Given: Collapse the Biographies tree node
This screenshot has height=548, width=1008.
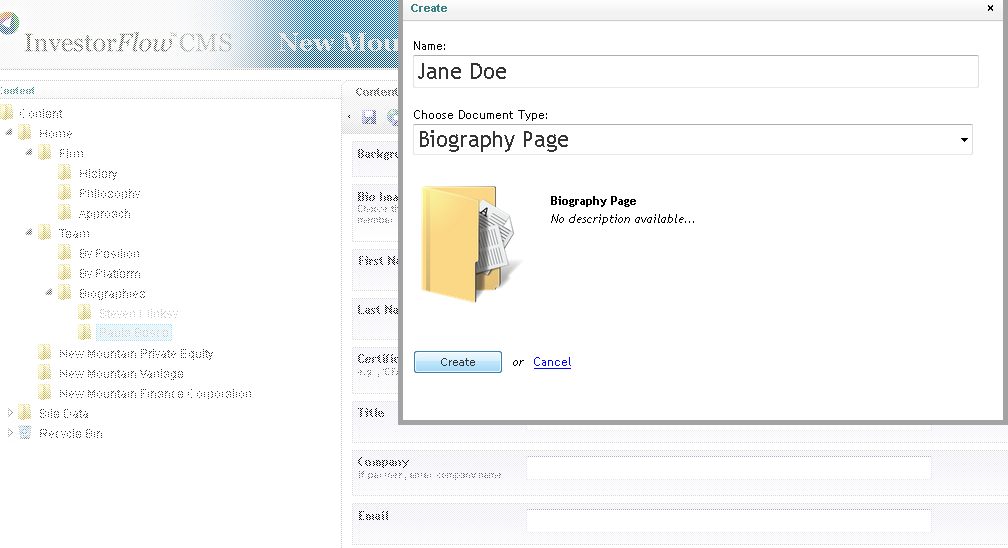Looking at the screenshot, I should (49, 293).
